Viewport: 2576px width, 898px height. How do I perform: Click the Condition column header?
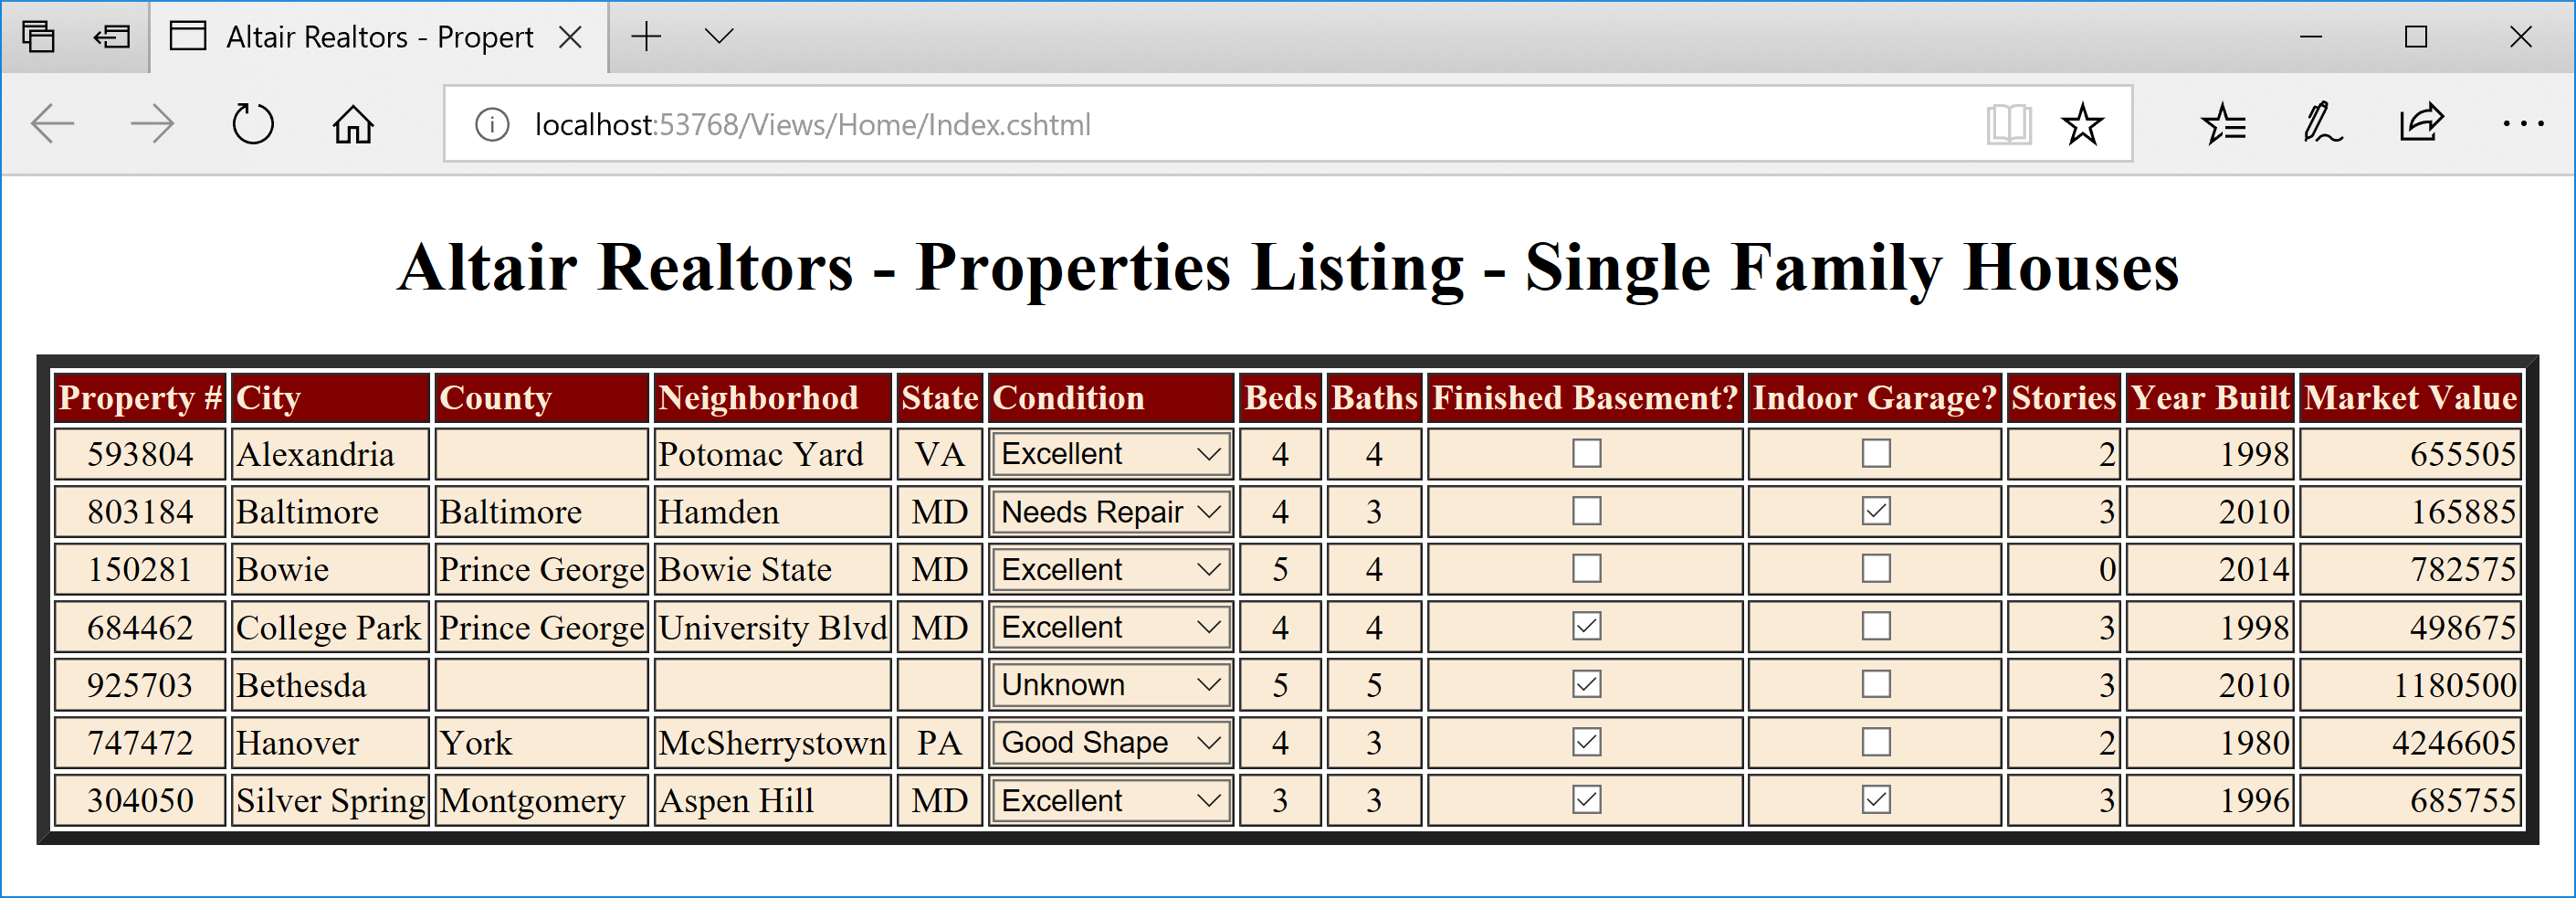click(1110, 397)
